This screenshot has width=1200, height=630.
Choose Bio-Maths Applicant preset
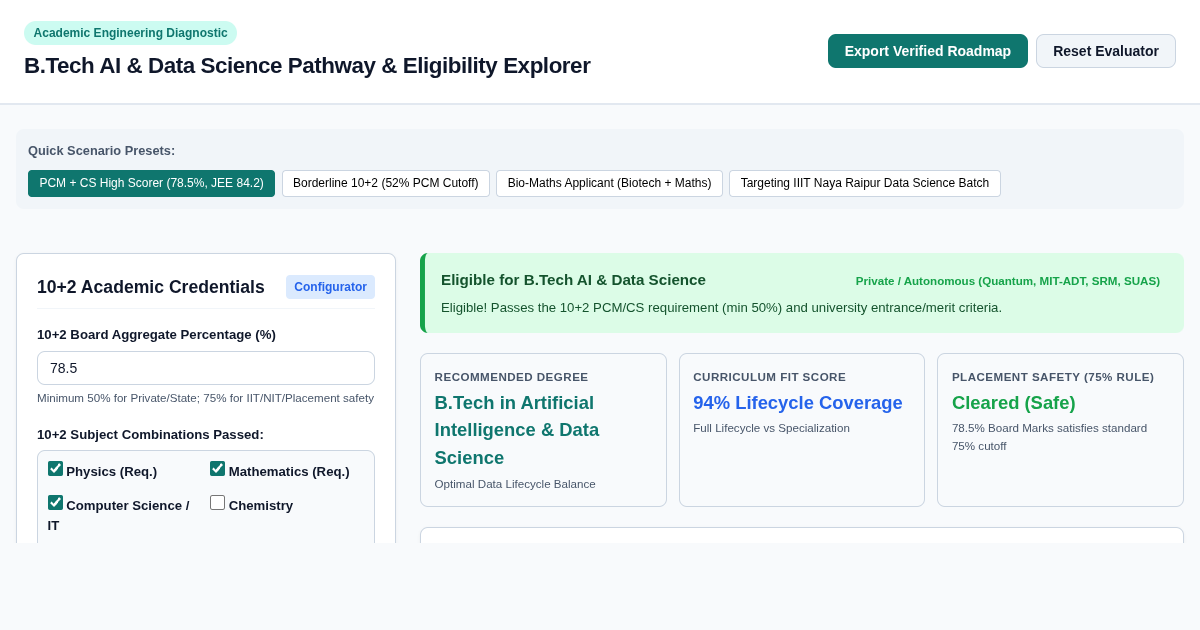point(609,183)
